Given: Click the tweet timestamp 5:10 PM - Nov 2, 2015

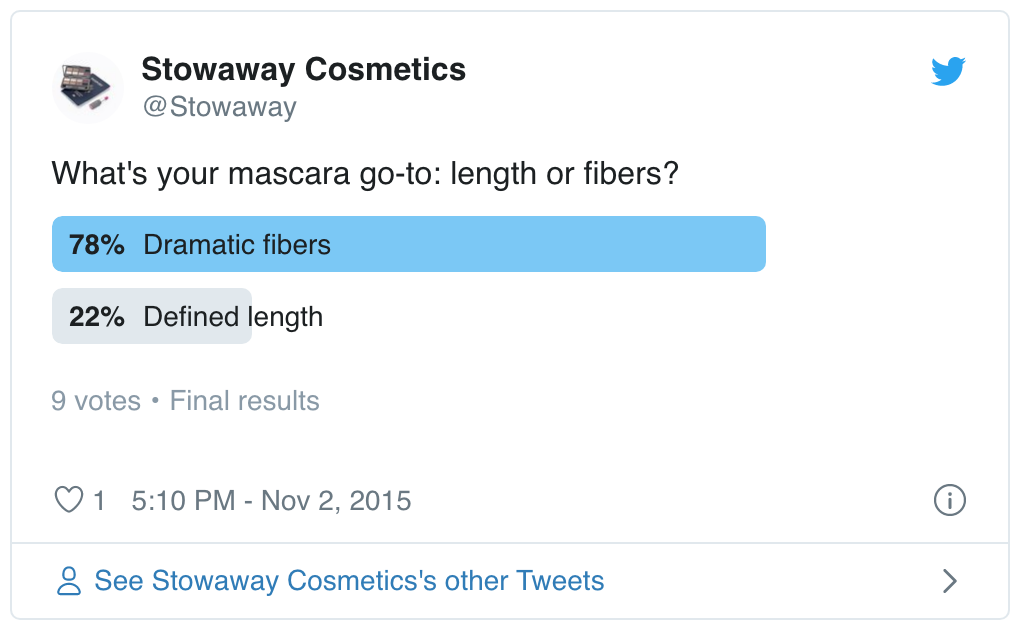Looking at the screenshot, I should pyautogui.click(x=271, y=500).
